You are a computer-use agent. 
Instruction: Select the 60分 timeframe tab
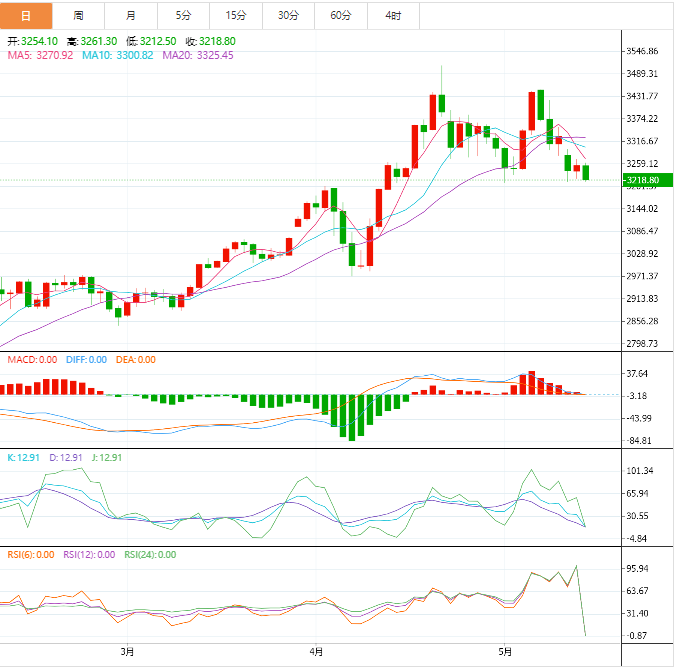click(x=341, y=15)
